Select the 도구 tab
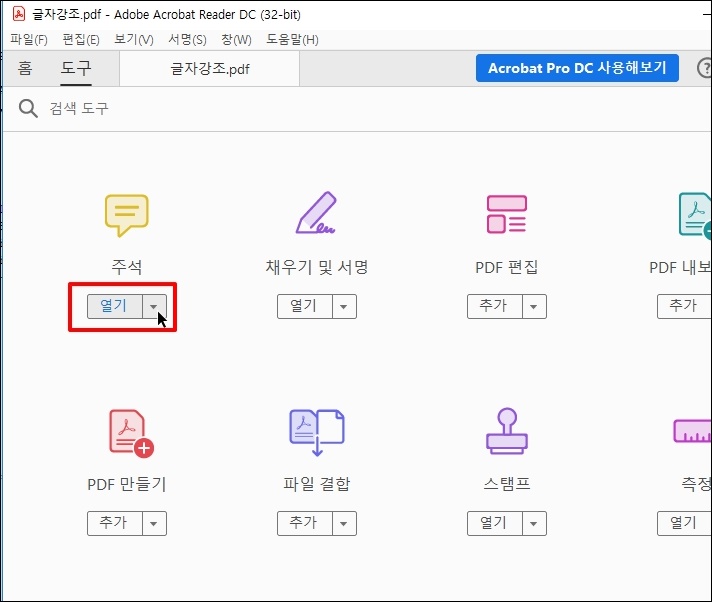 click(x=76, y=69)
